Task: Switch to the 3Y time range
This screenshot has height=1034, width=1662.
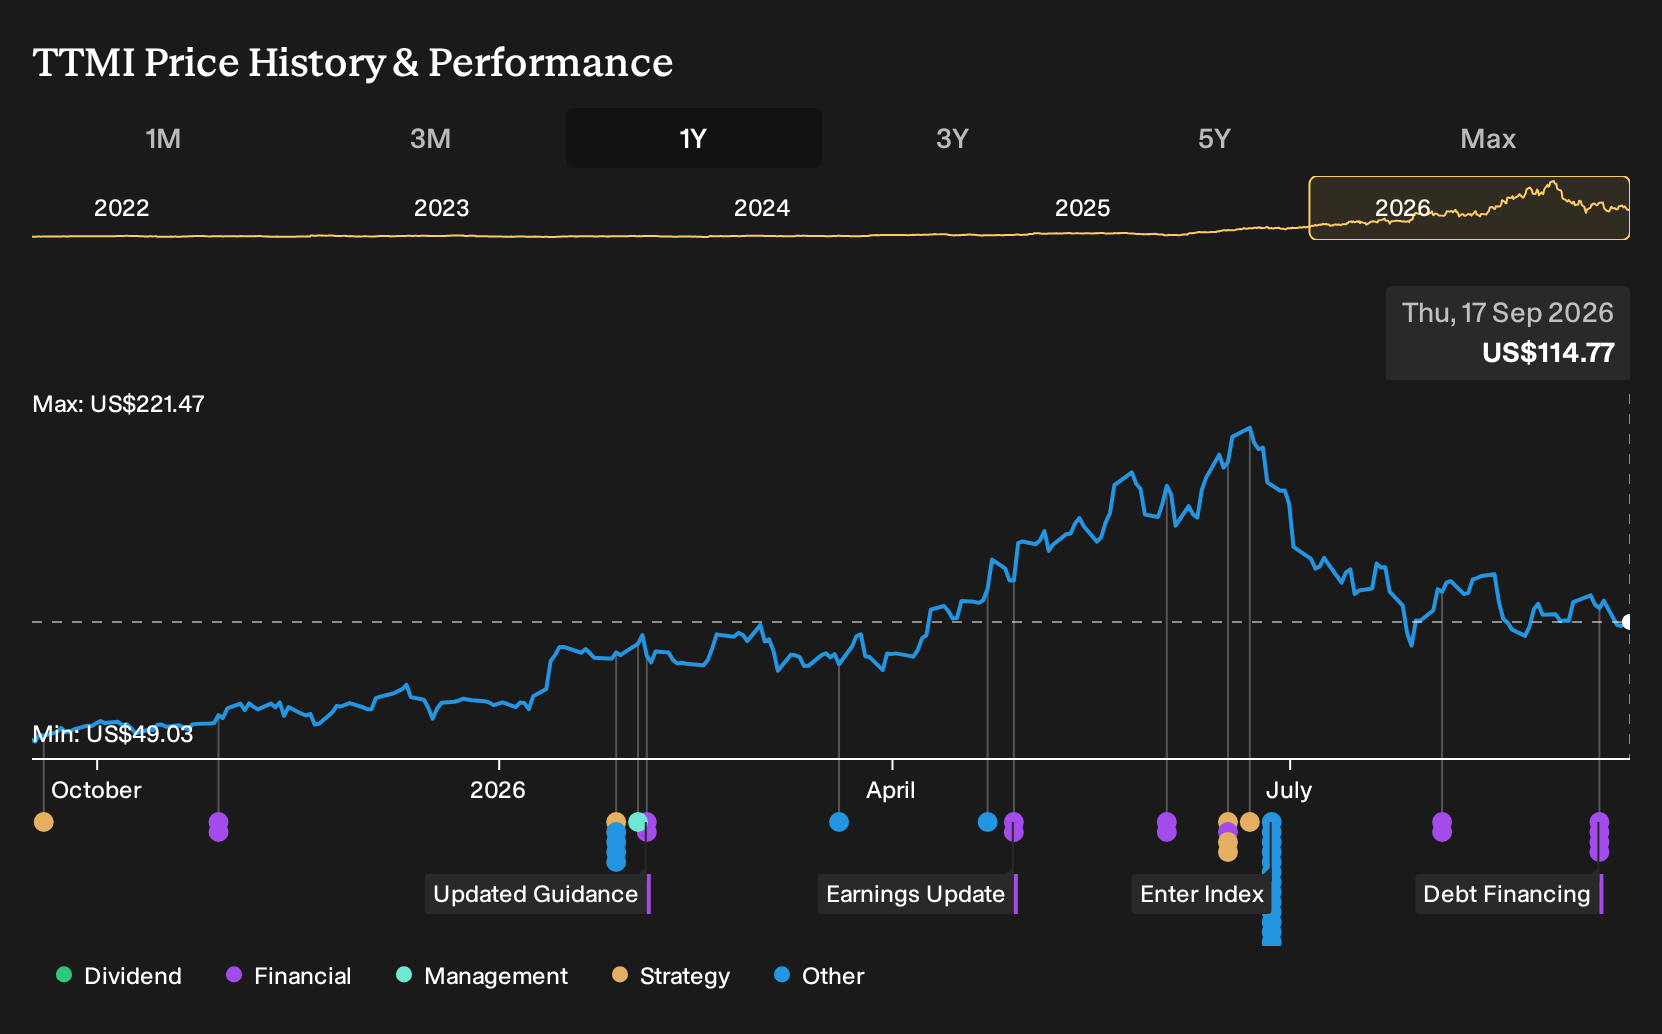Action: (x=952, y=138)
